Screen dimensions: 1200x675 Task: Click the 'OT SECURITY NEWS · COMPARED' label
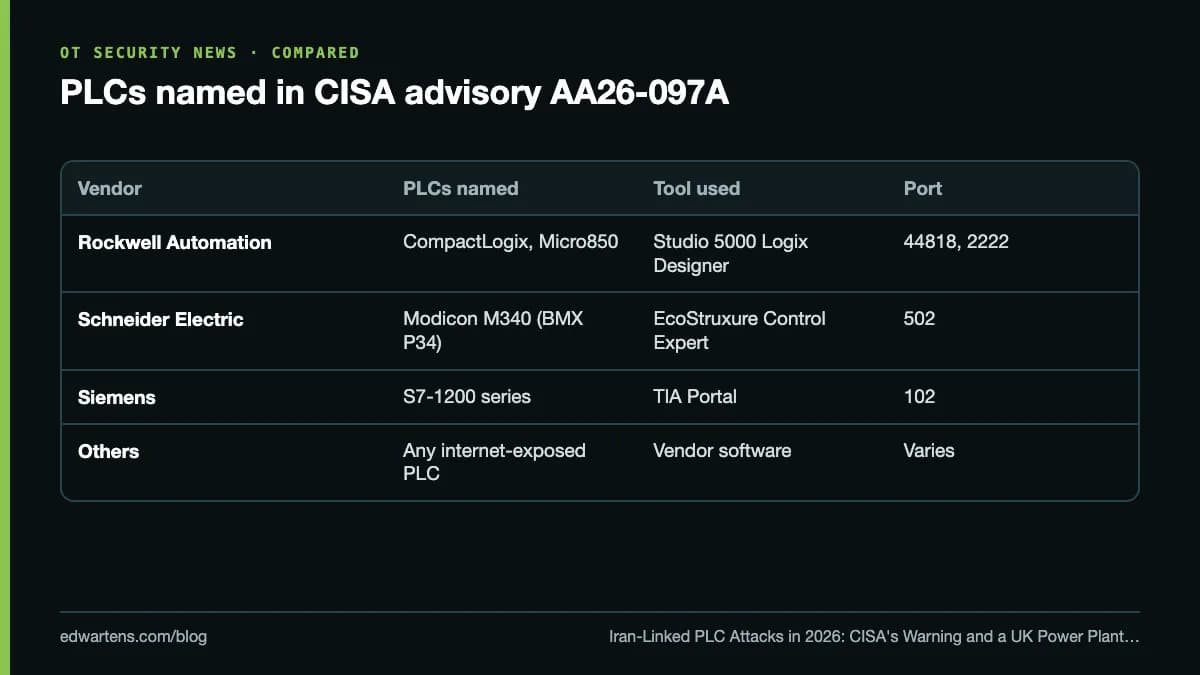pyautogui.click(x=209, y=52)
